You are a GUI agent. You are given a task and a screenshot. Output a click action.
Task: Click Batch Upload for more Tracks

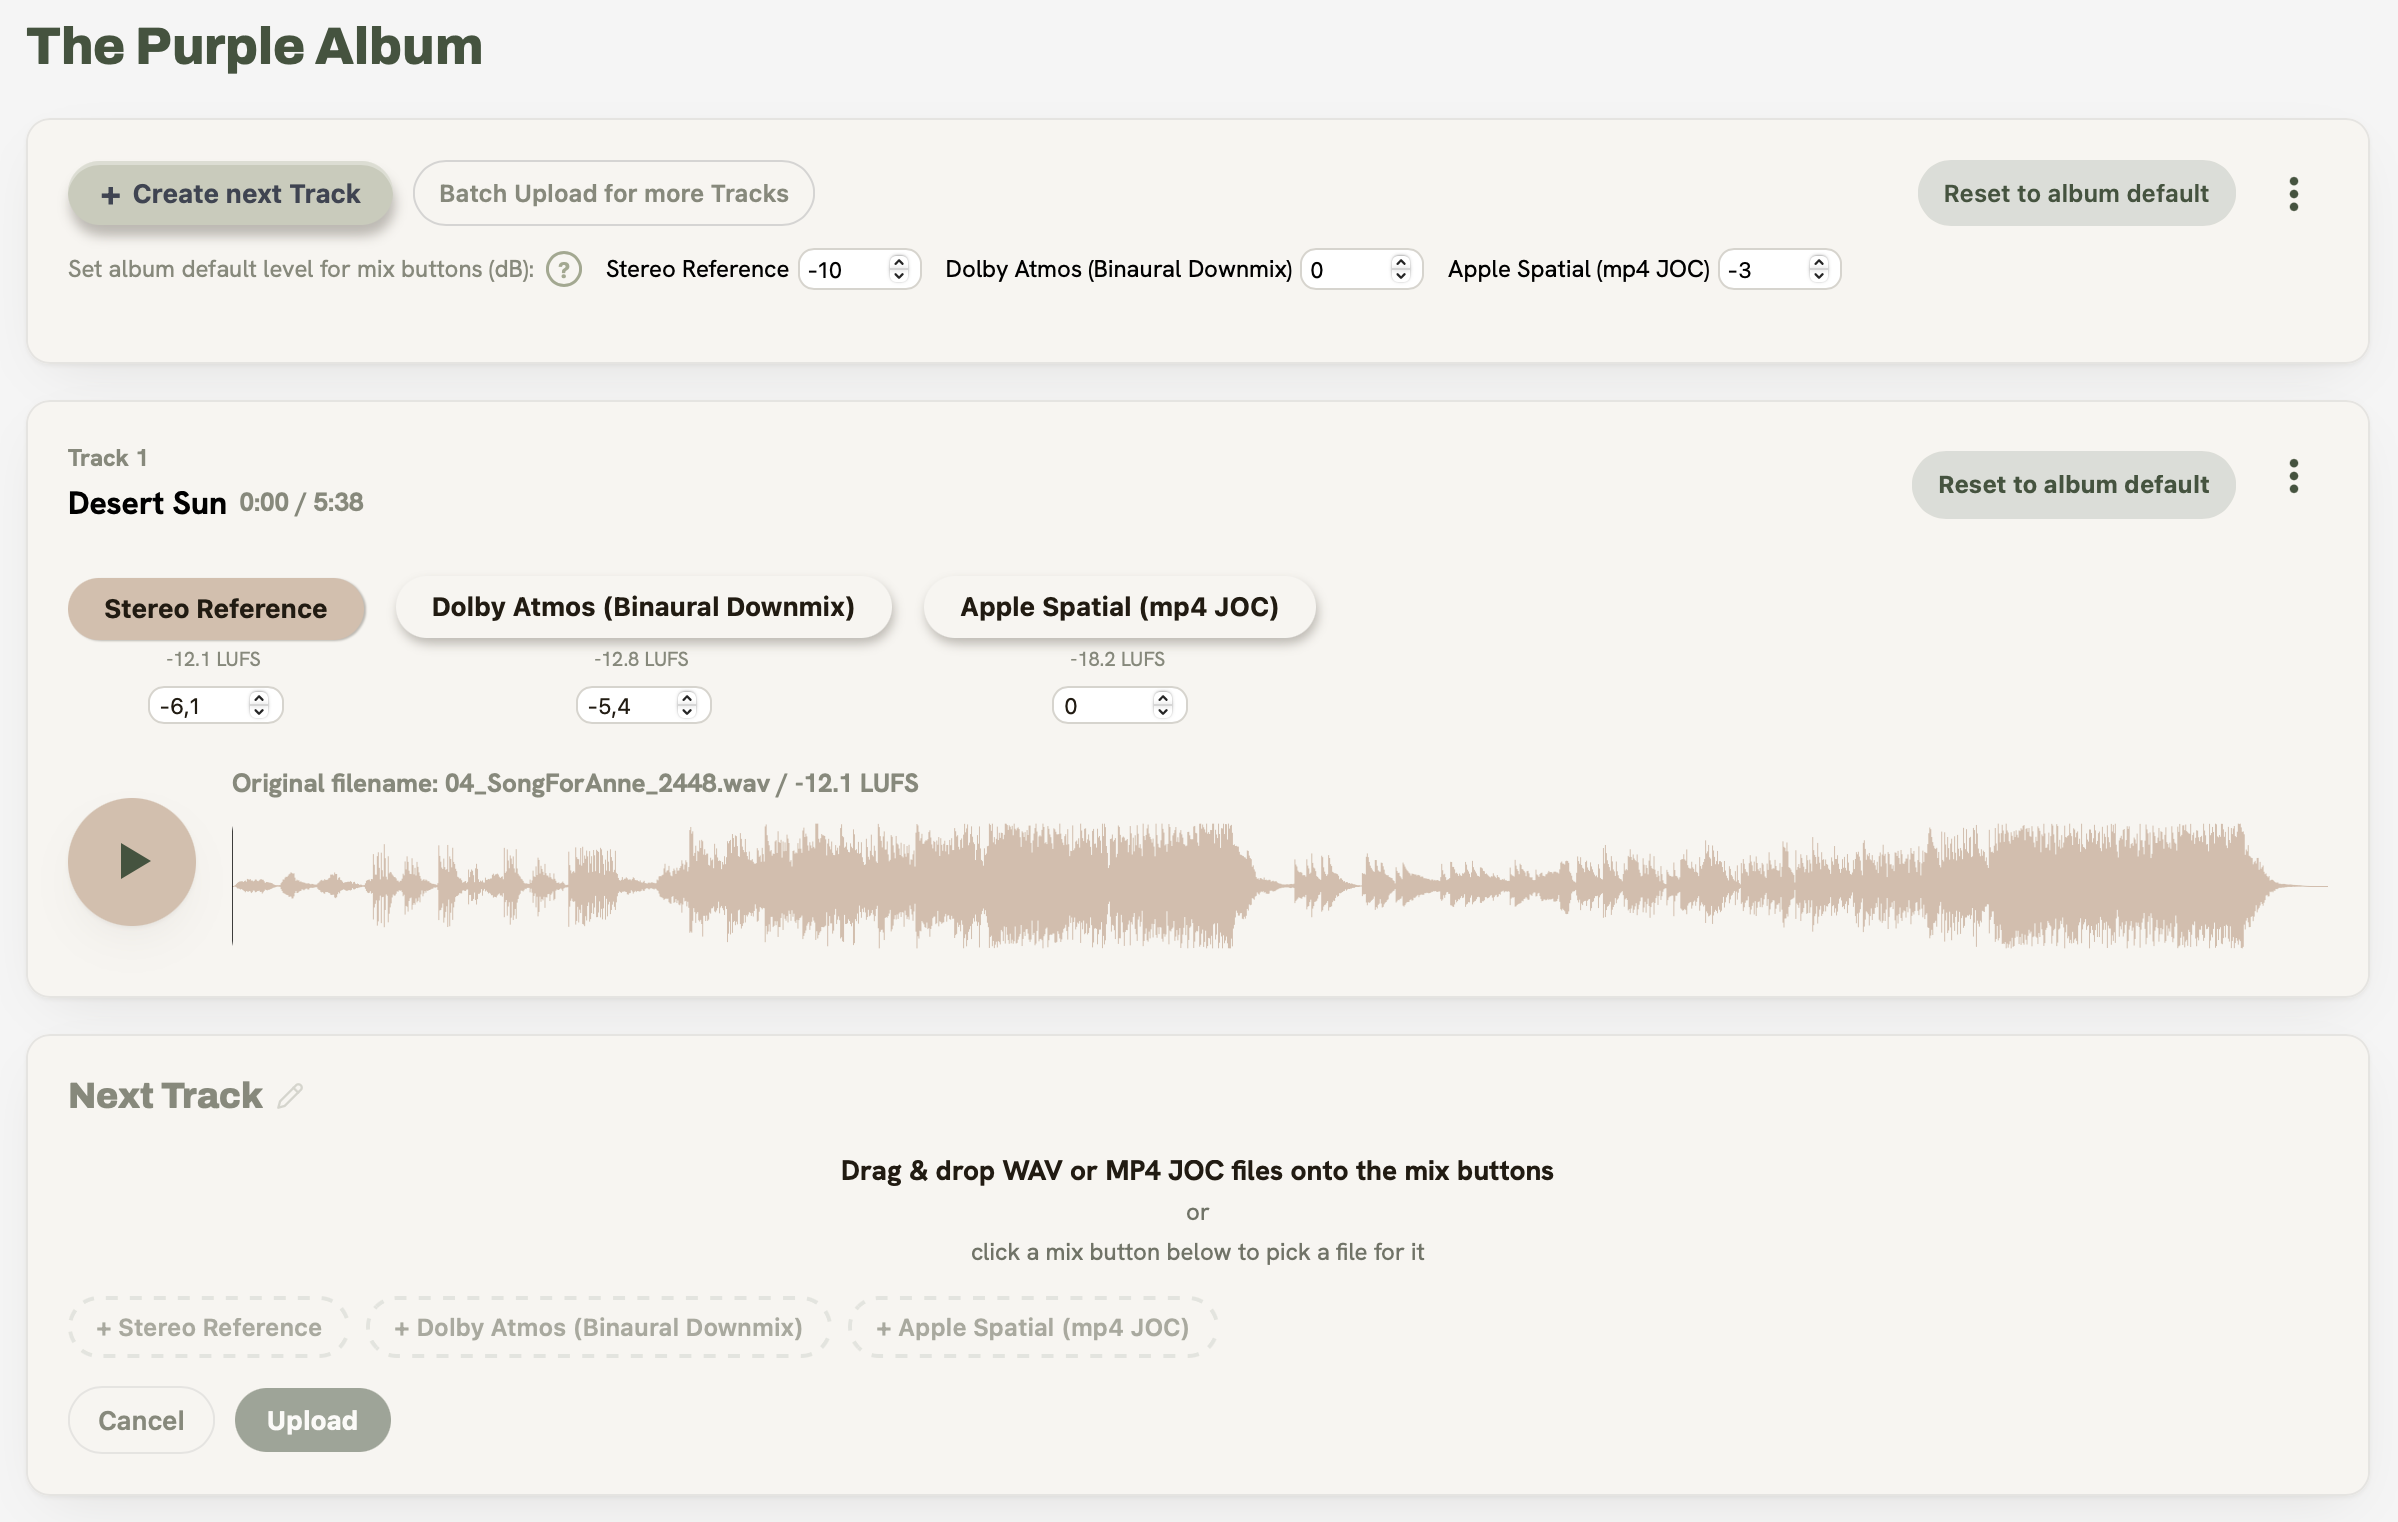click(613, 193)
